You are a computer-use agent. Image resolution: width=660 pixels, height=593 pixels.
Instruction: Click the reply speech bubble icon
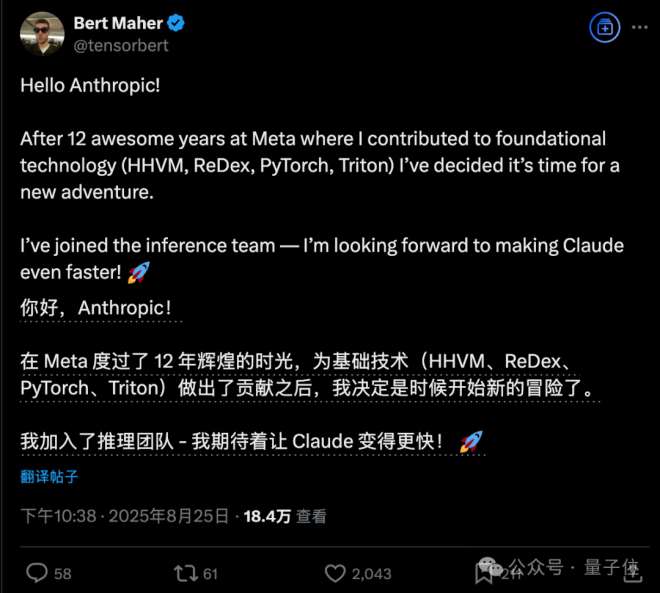point(36,573)
